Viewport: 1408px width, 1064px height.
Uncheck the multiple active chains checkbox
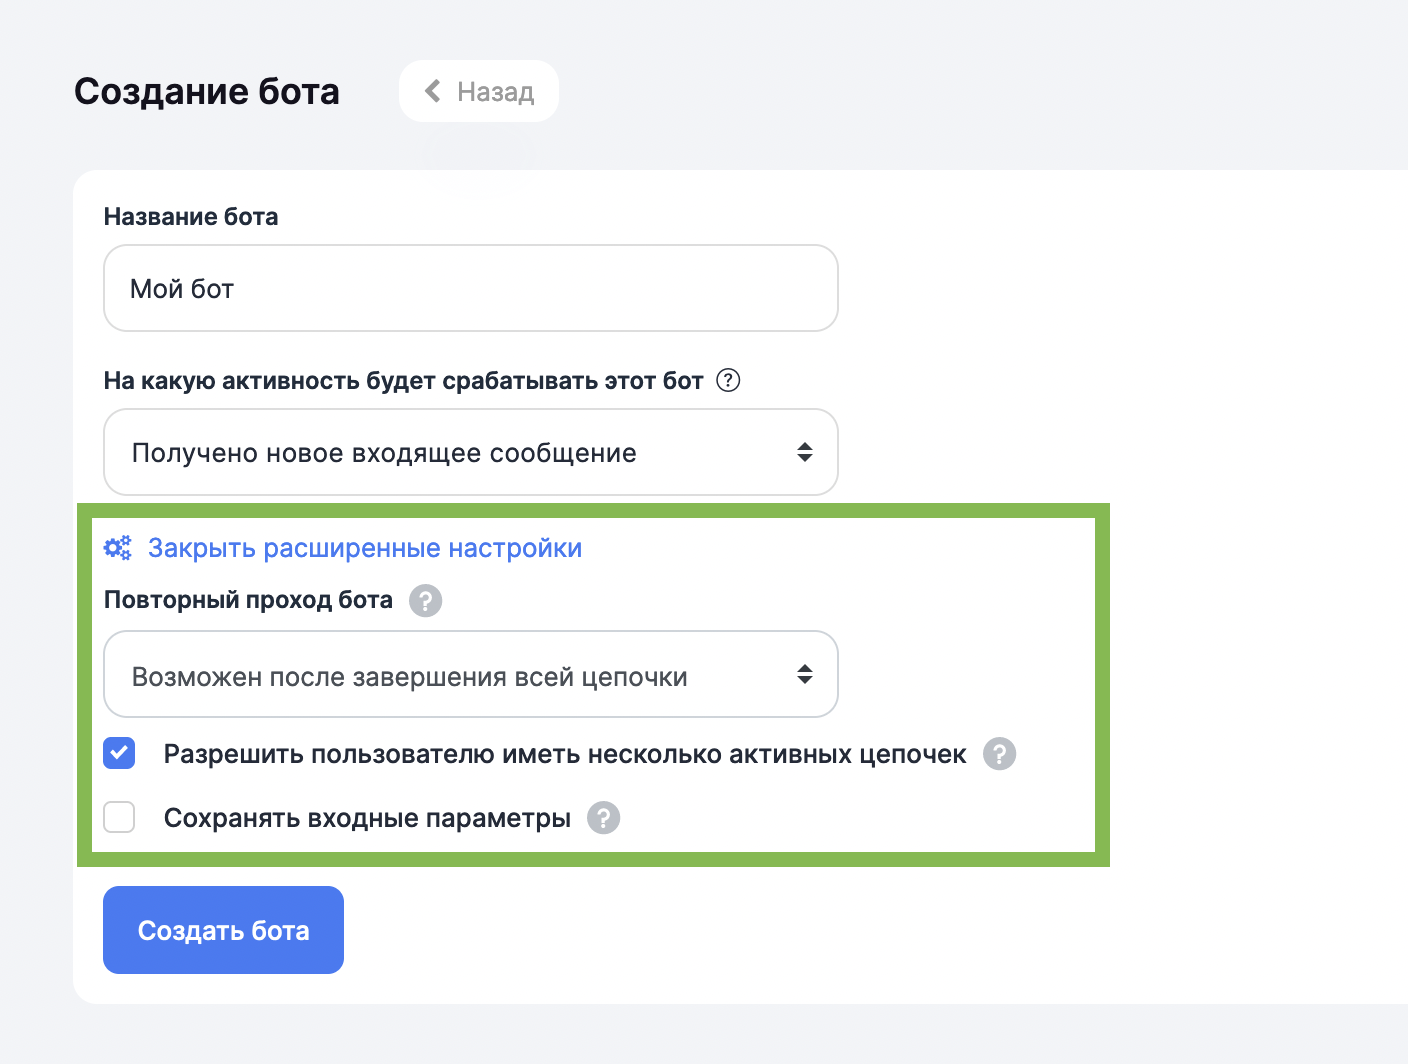click(120, 753)
